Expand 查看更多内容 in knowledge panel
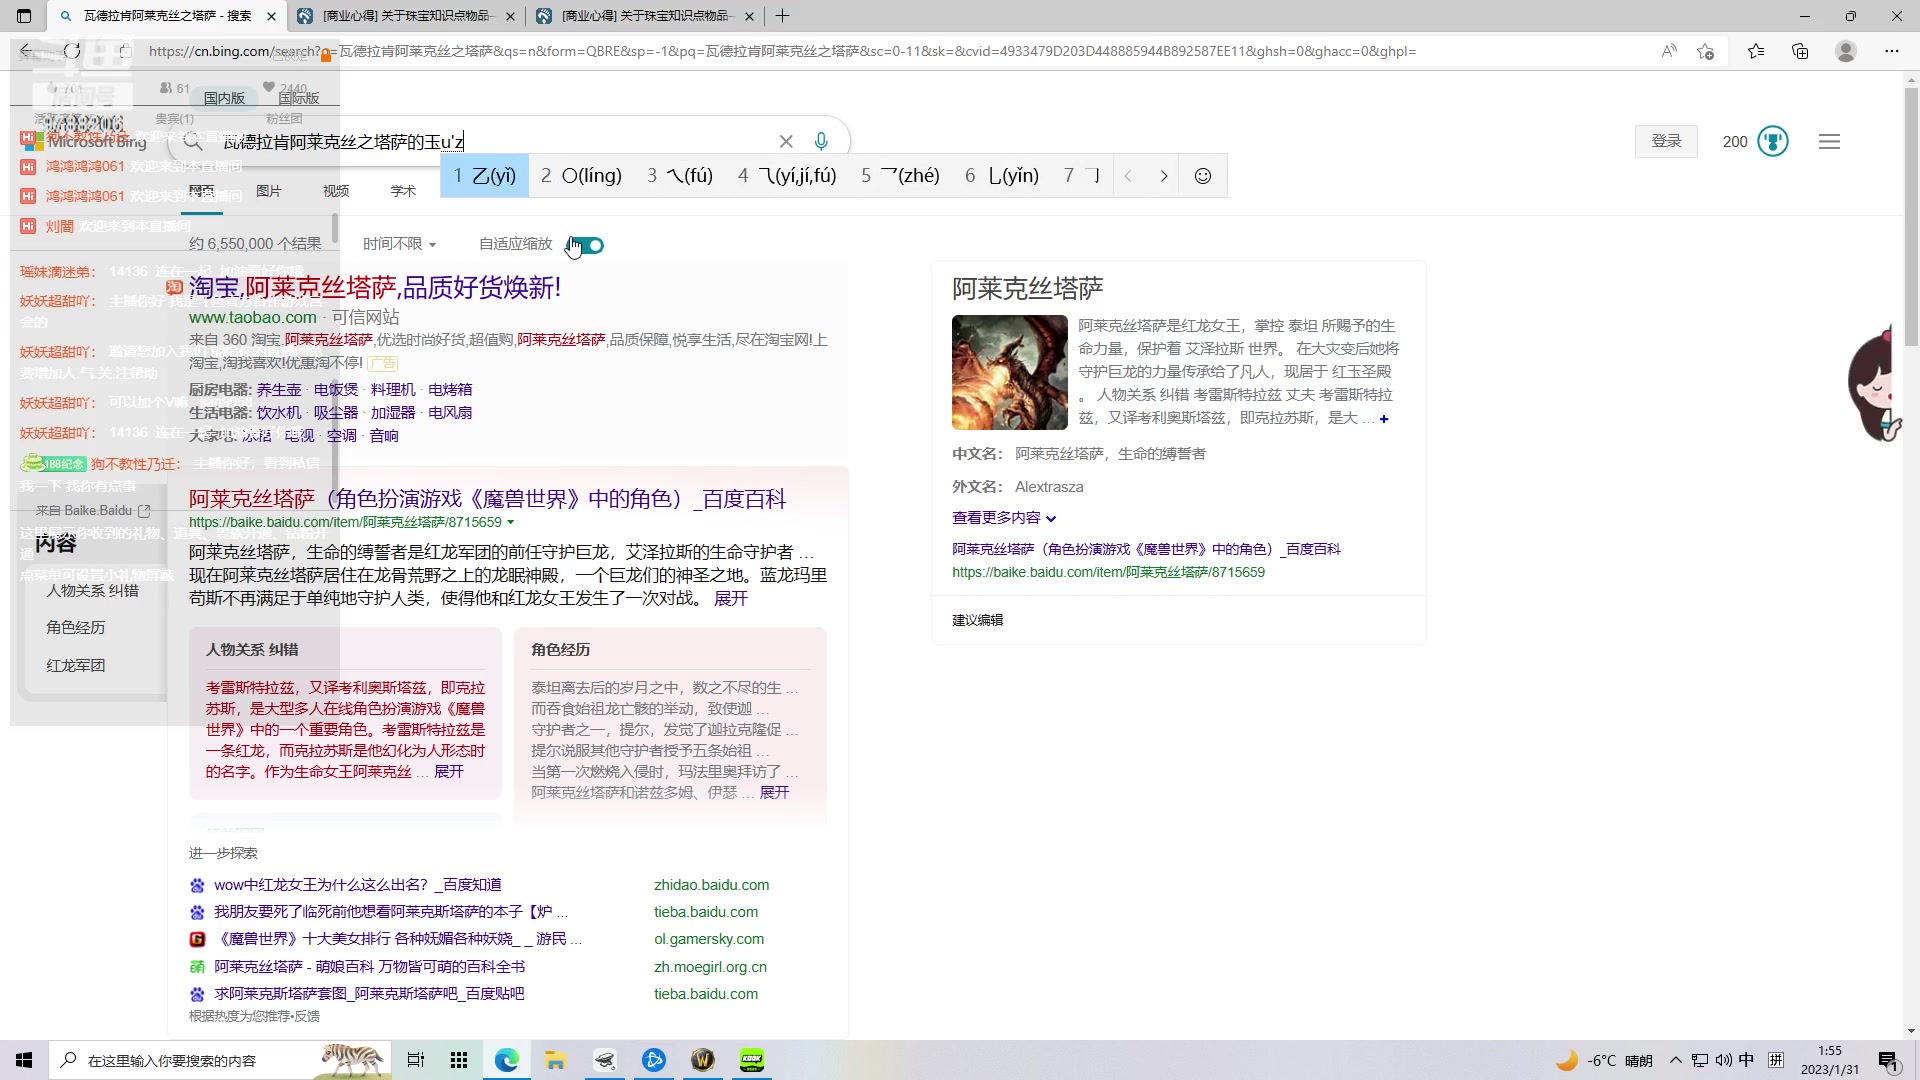 (x=1004, y=518)
